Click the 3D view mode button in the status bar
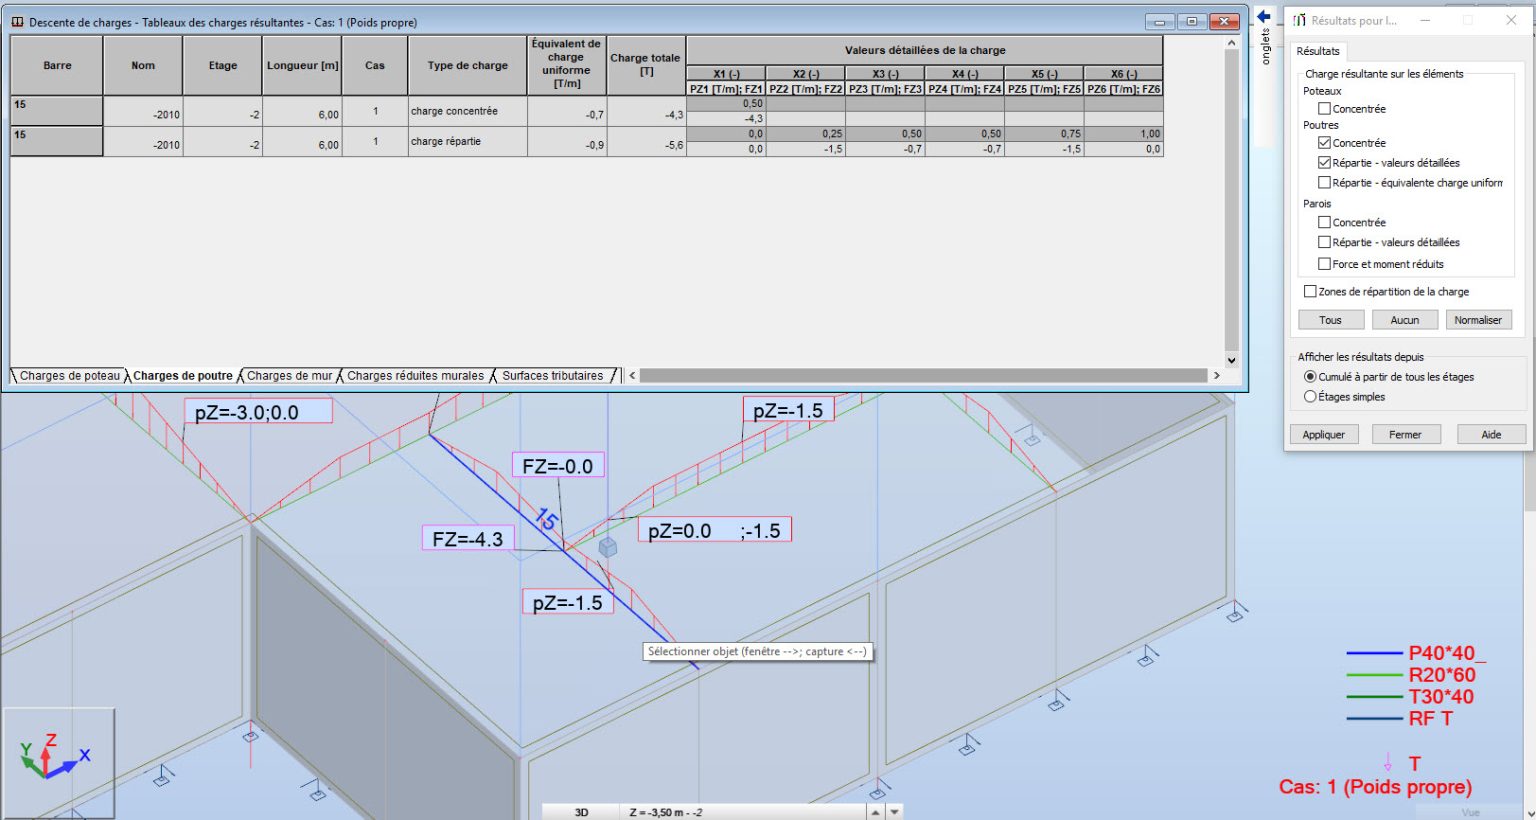This screenshot has width=1536, height=820. coord(580,811)
